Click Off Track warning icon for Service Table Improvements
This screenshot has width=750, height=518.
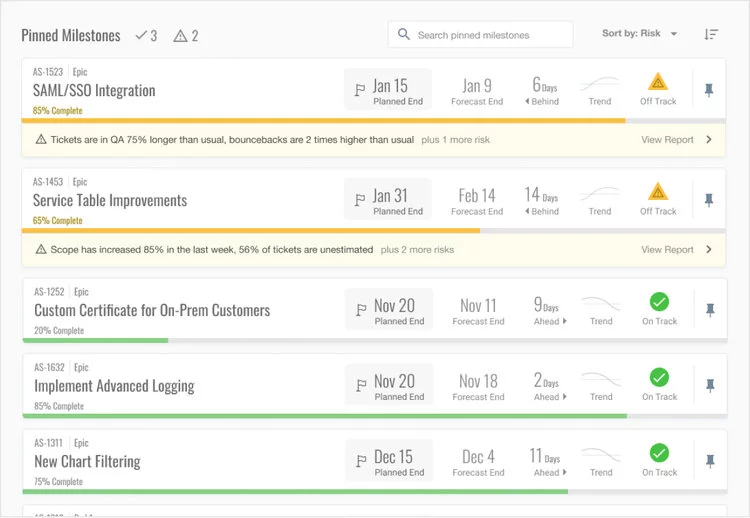(658, 192)
